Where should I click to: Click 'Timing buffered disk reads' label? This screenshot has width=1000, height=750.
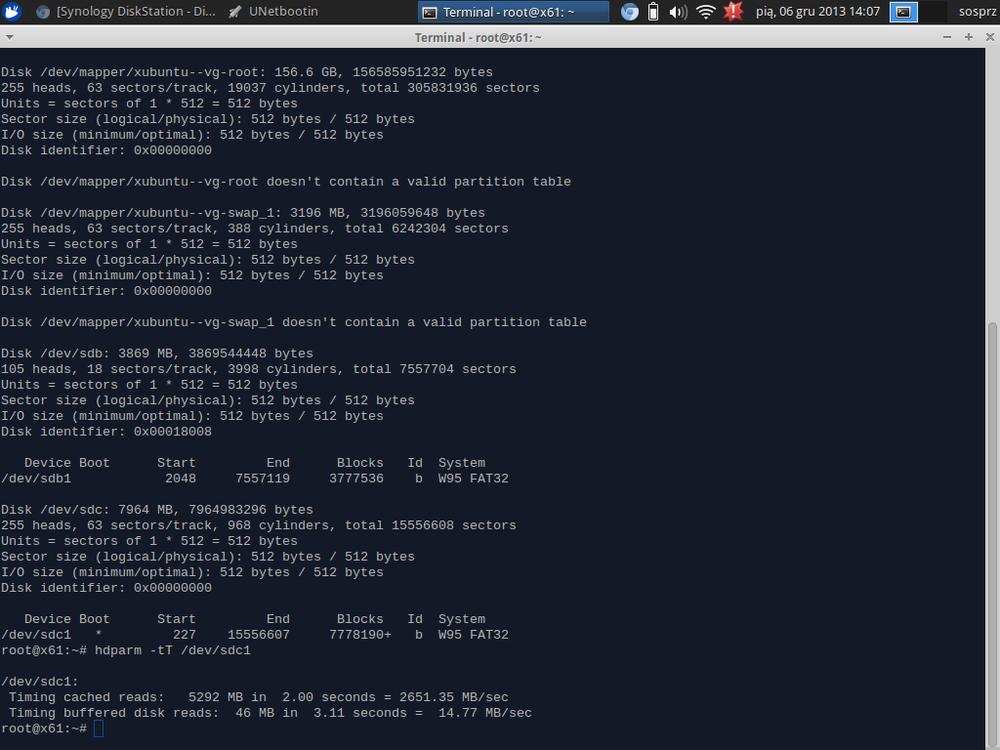coord(114,713)
